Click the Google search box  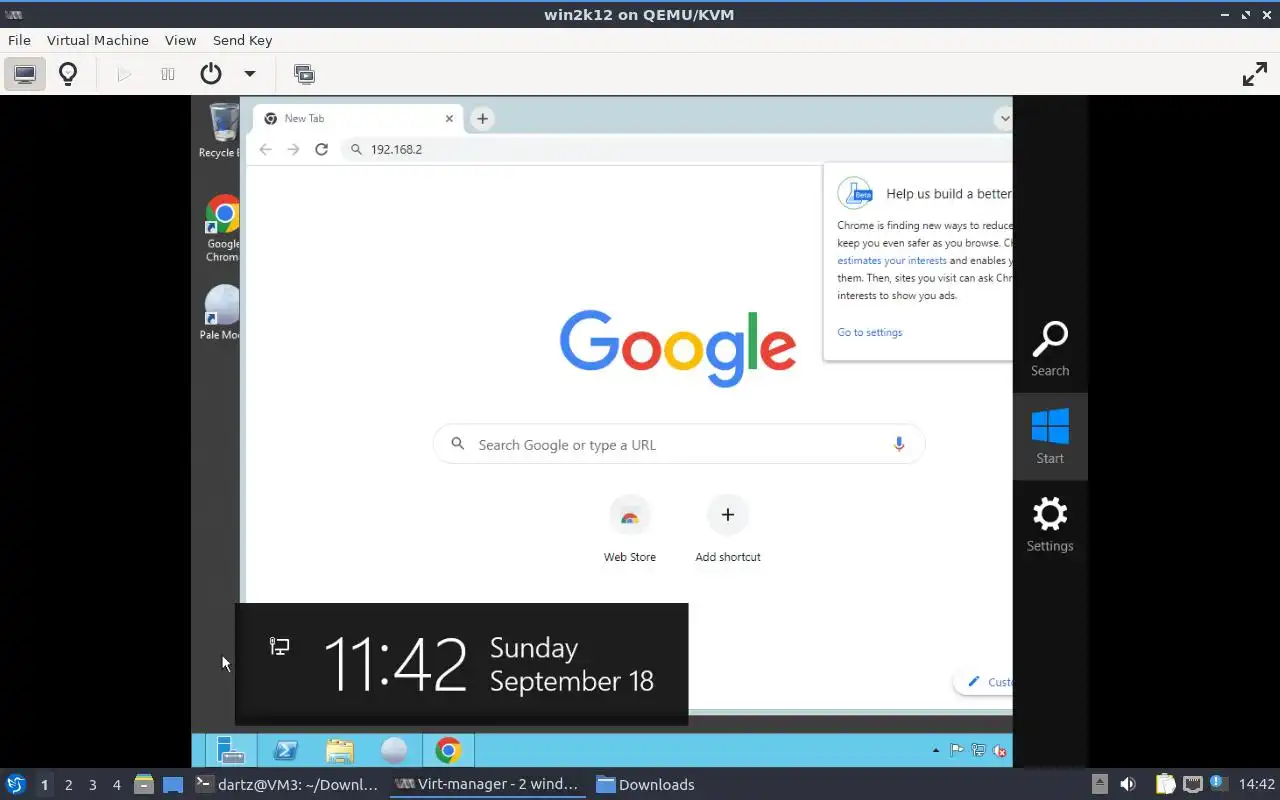tap(679, 444)
